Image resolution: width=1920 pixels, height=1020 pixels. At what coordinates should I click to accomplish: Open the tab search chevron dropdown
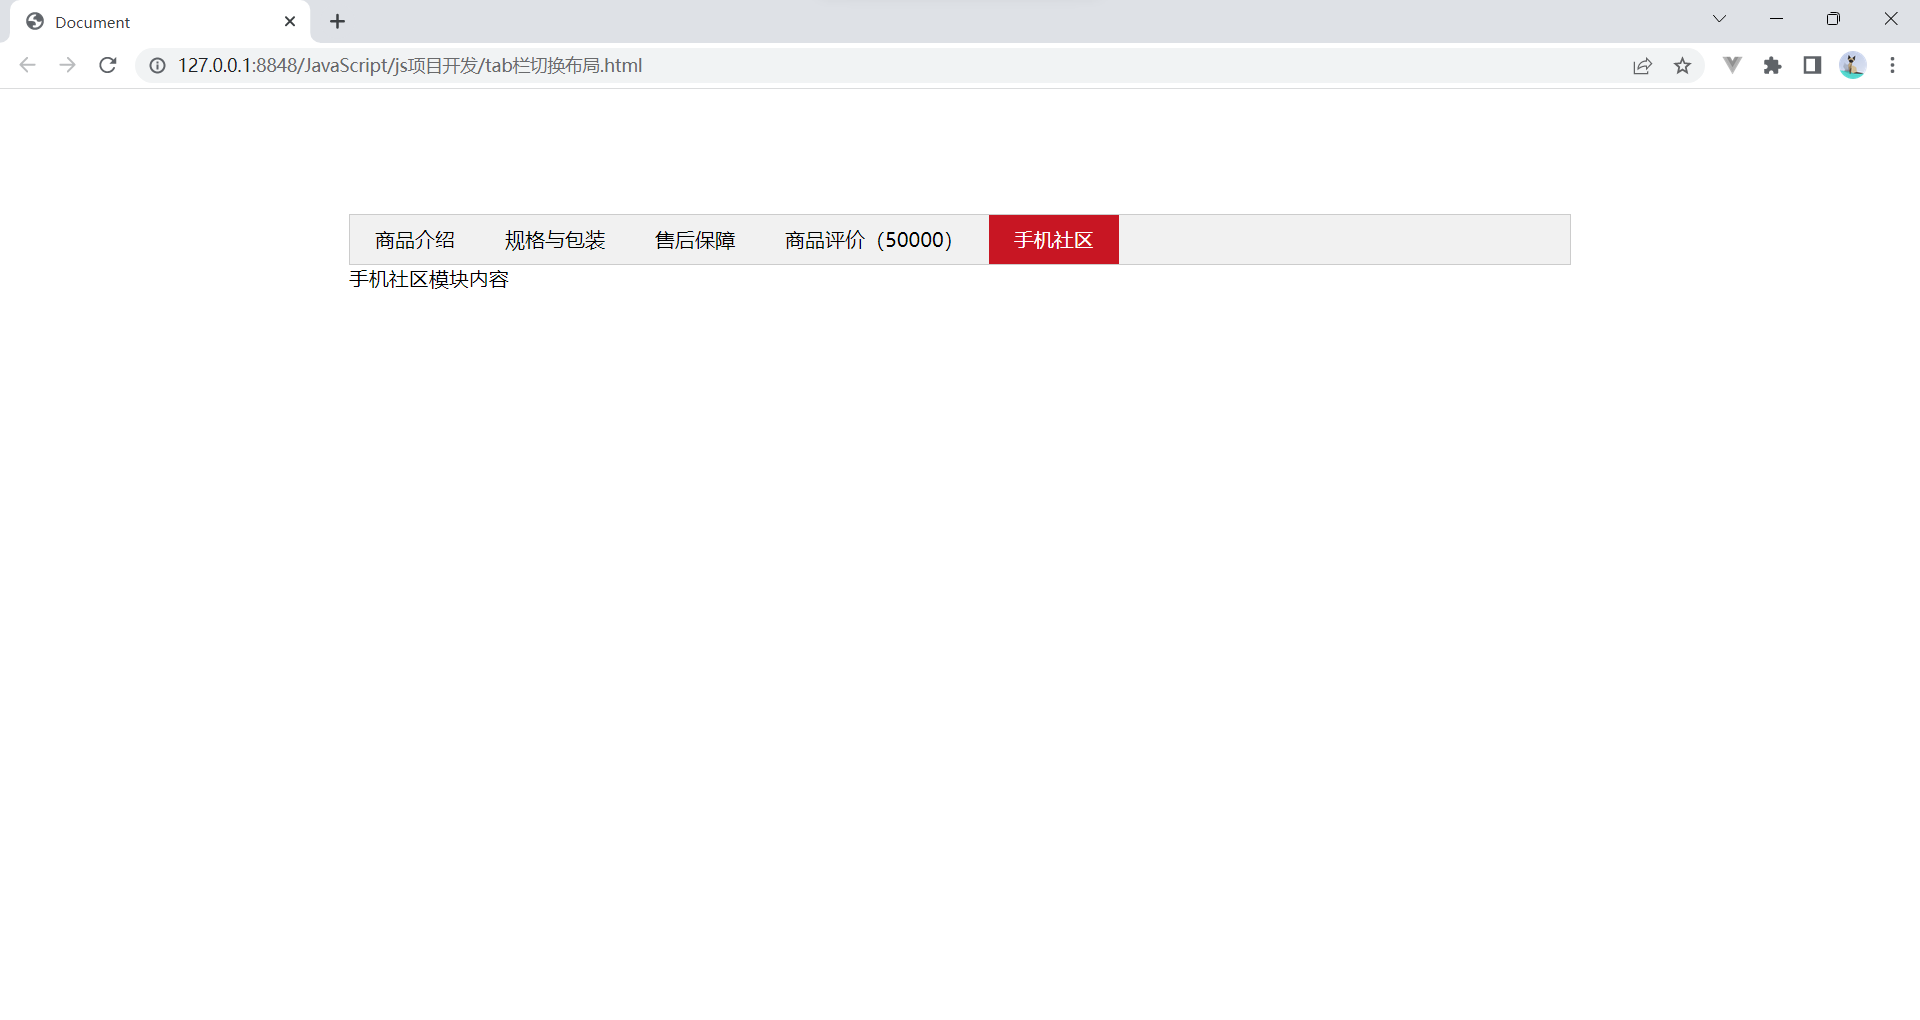[x=1719, y=18]
